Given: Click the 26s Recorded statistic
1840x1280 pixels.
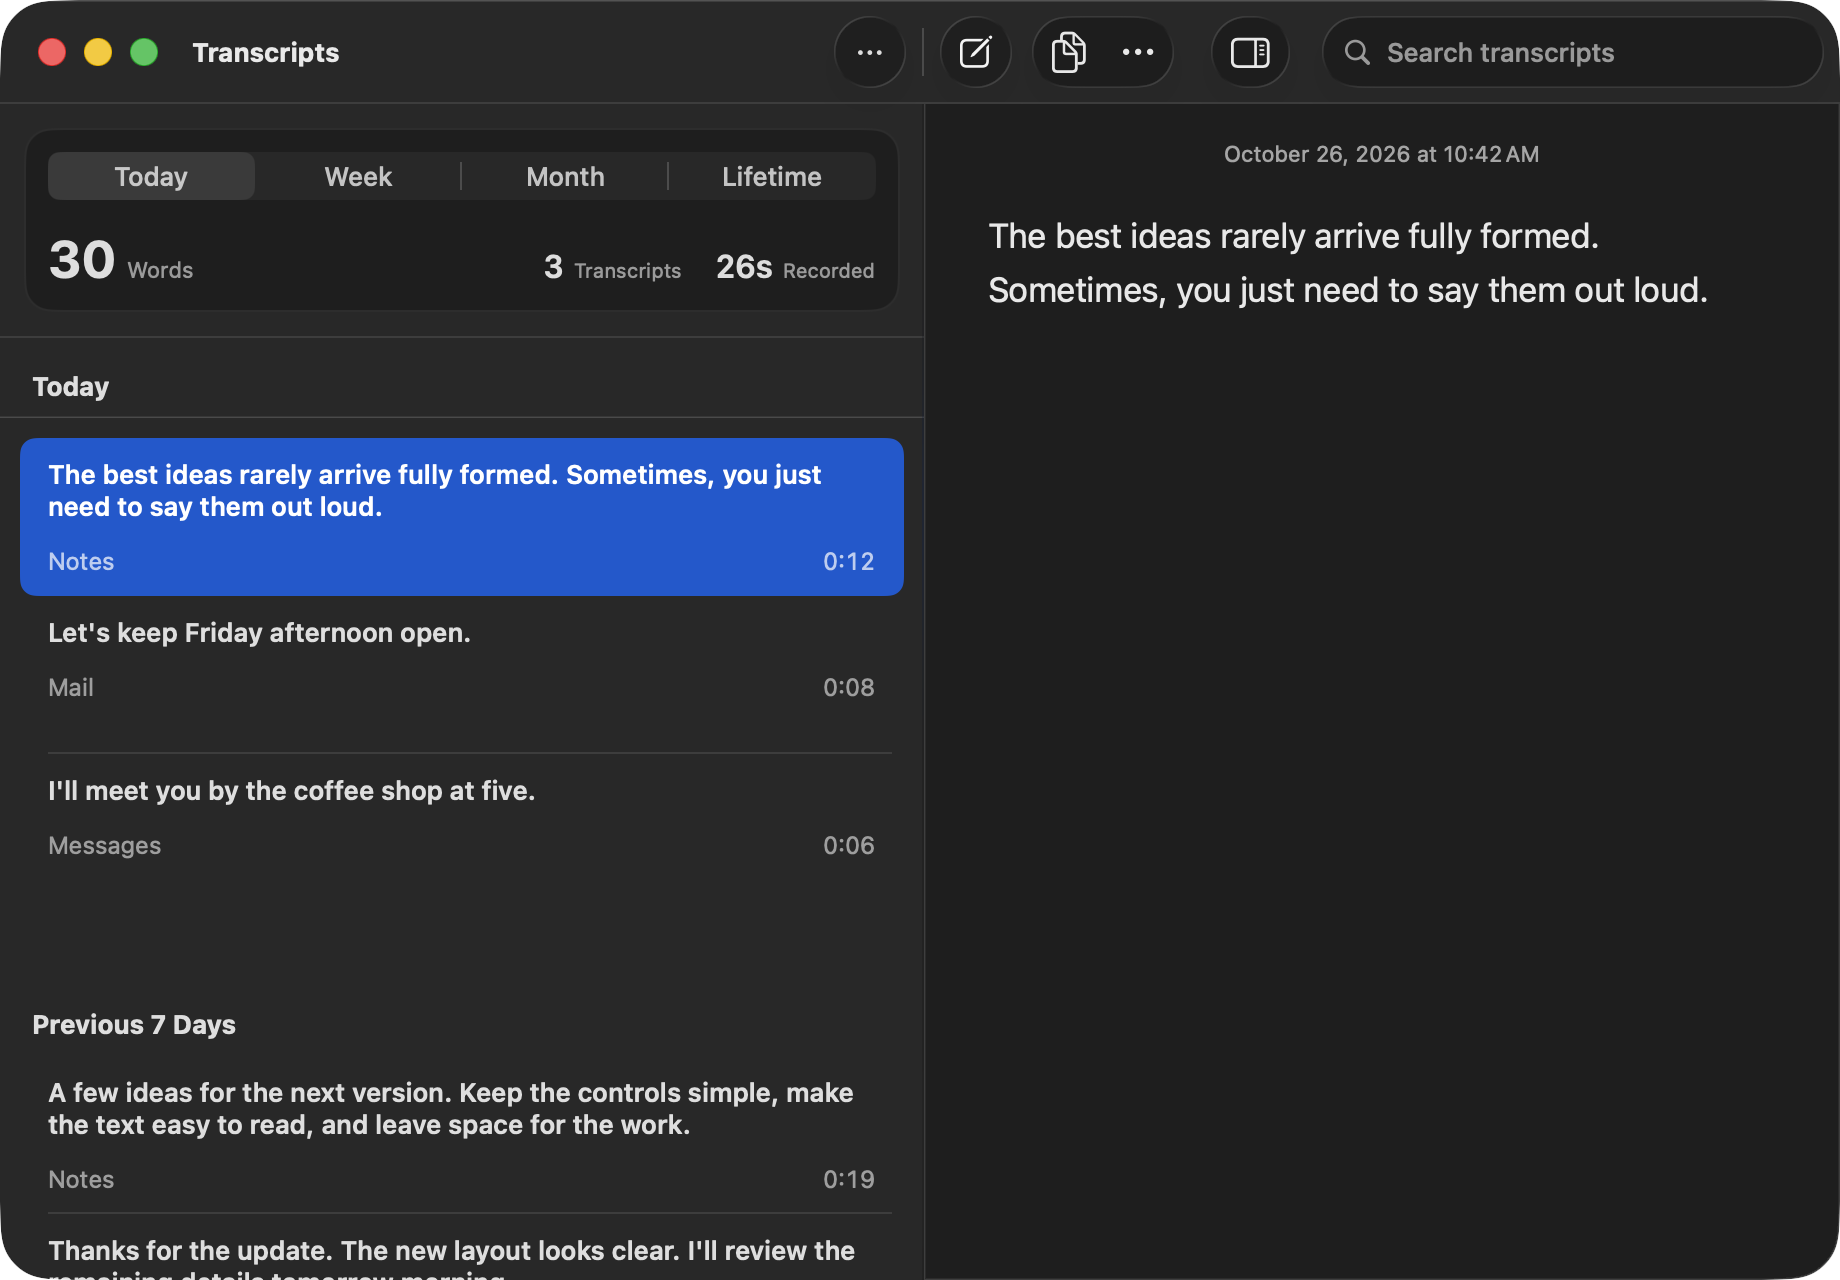Looking at the screenshot, I should (795, 268).
